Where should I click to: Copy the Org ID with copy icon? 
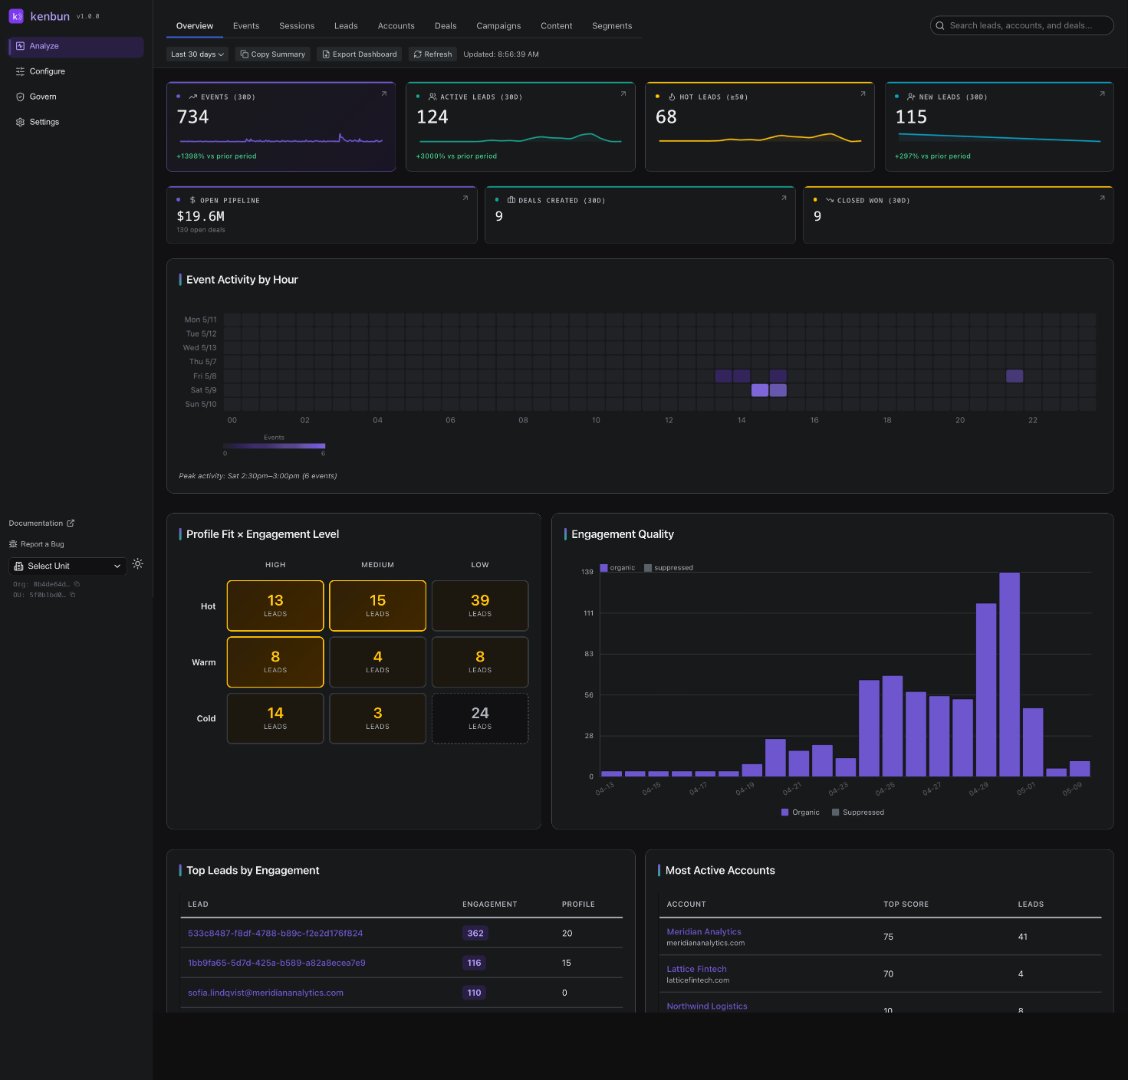click(x=77, y=584)
